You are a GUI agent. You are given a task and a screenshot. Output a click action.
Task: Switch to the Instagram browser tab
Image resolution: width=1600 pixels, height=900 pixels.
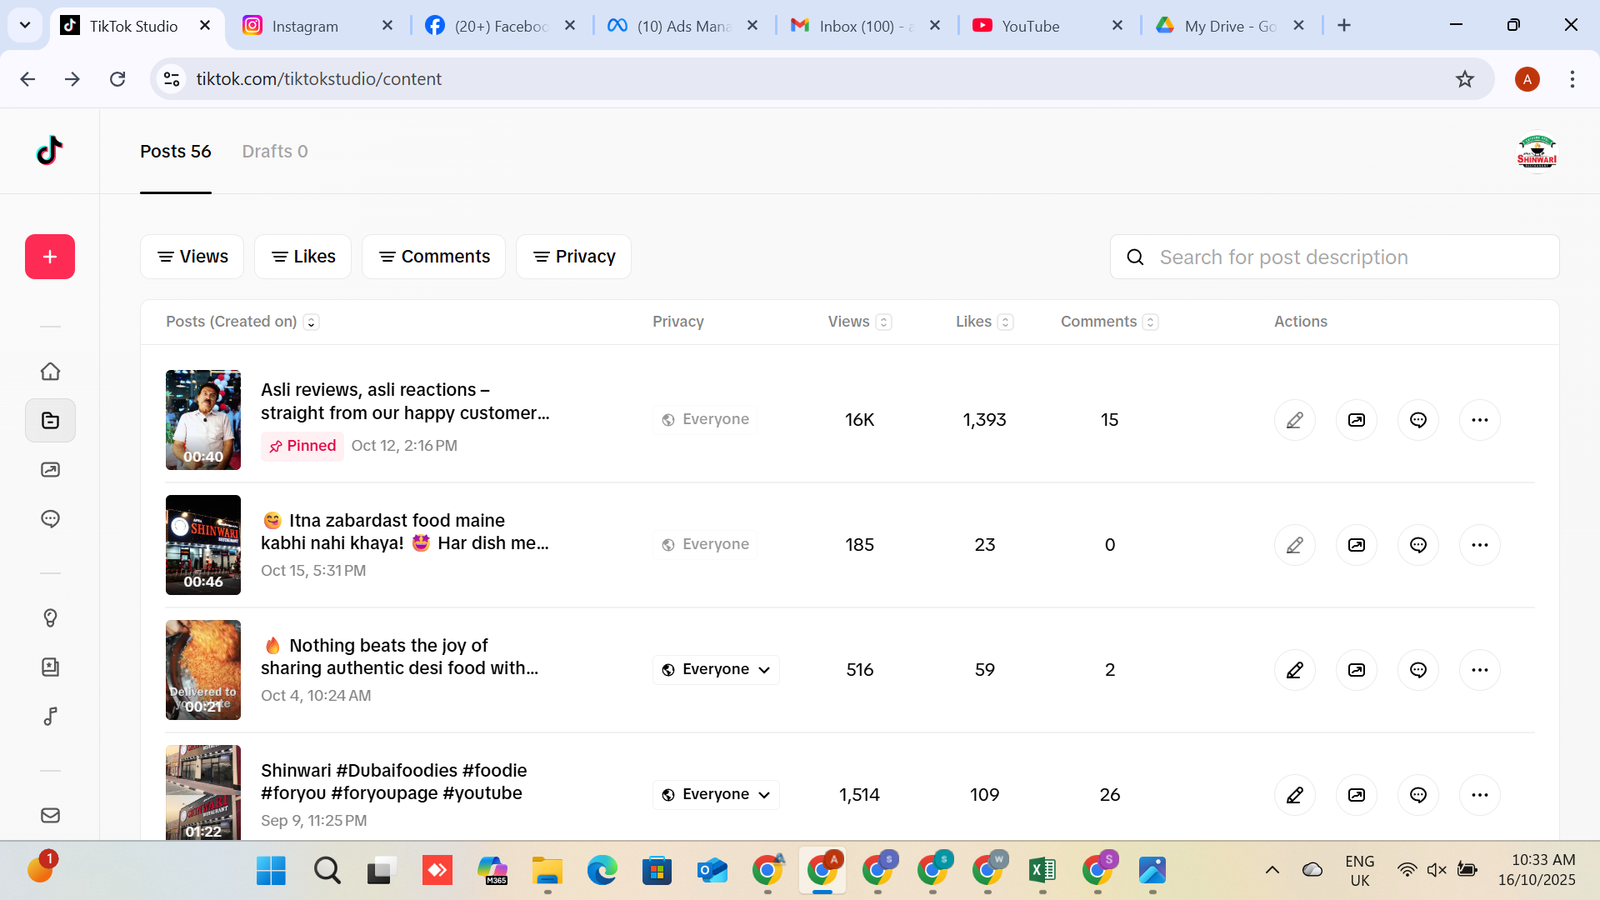[305, 26]
